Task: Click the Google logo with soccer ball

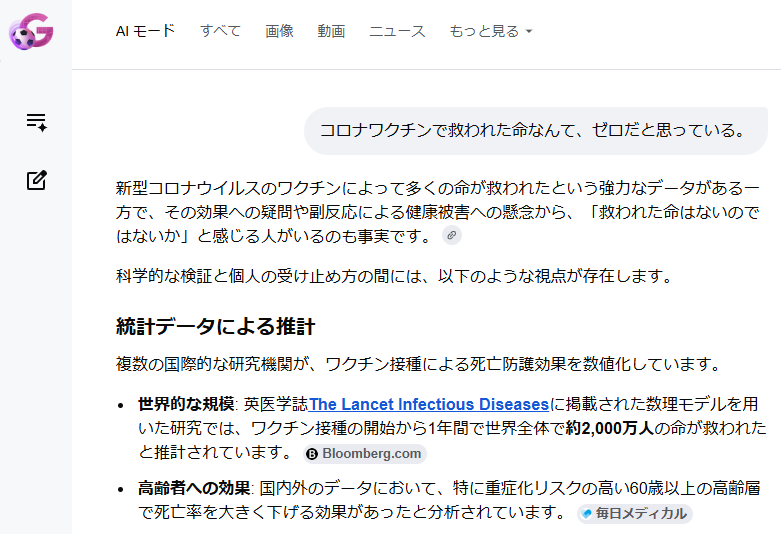Action: click(x=31, y=31)
